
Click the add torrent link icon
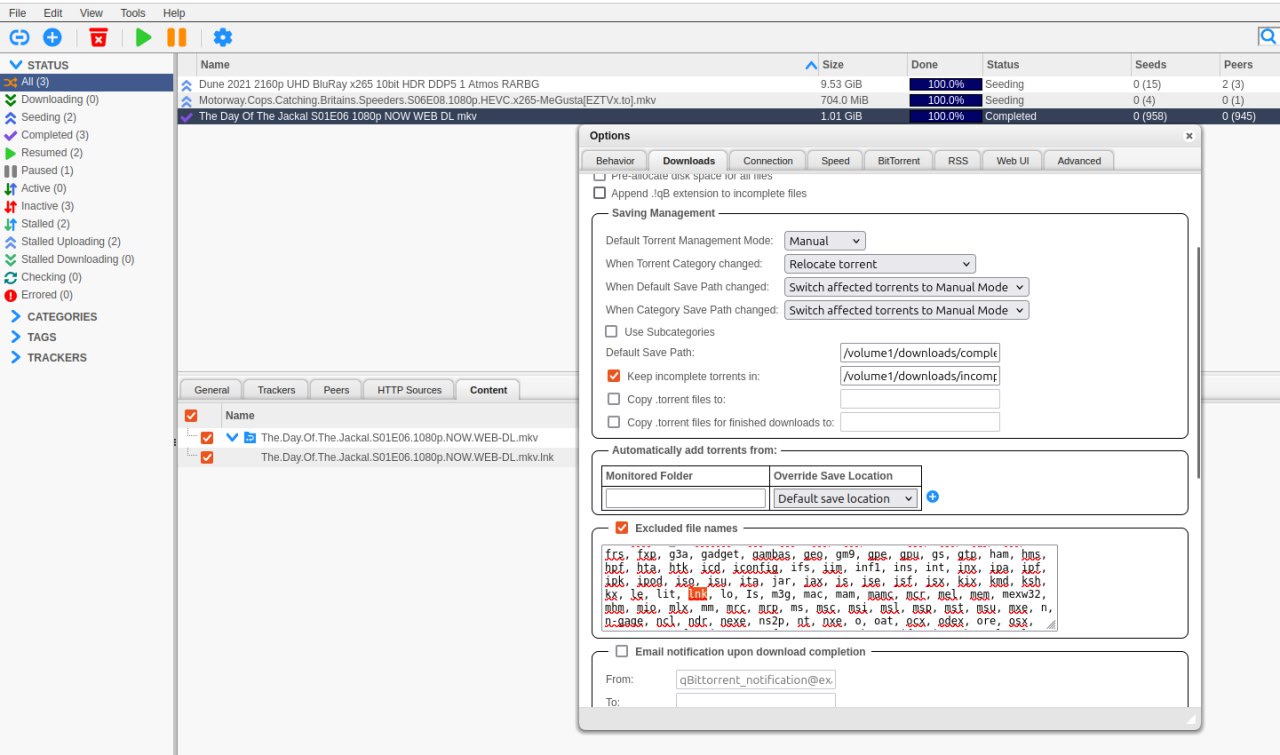click(x=19, y=37)
